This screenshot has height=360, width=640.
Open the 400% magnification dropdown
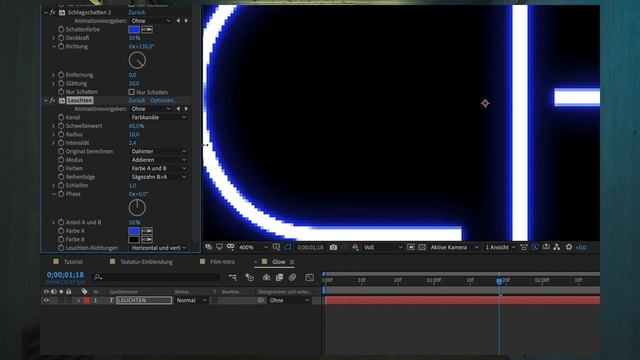[x=253, y=247]
